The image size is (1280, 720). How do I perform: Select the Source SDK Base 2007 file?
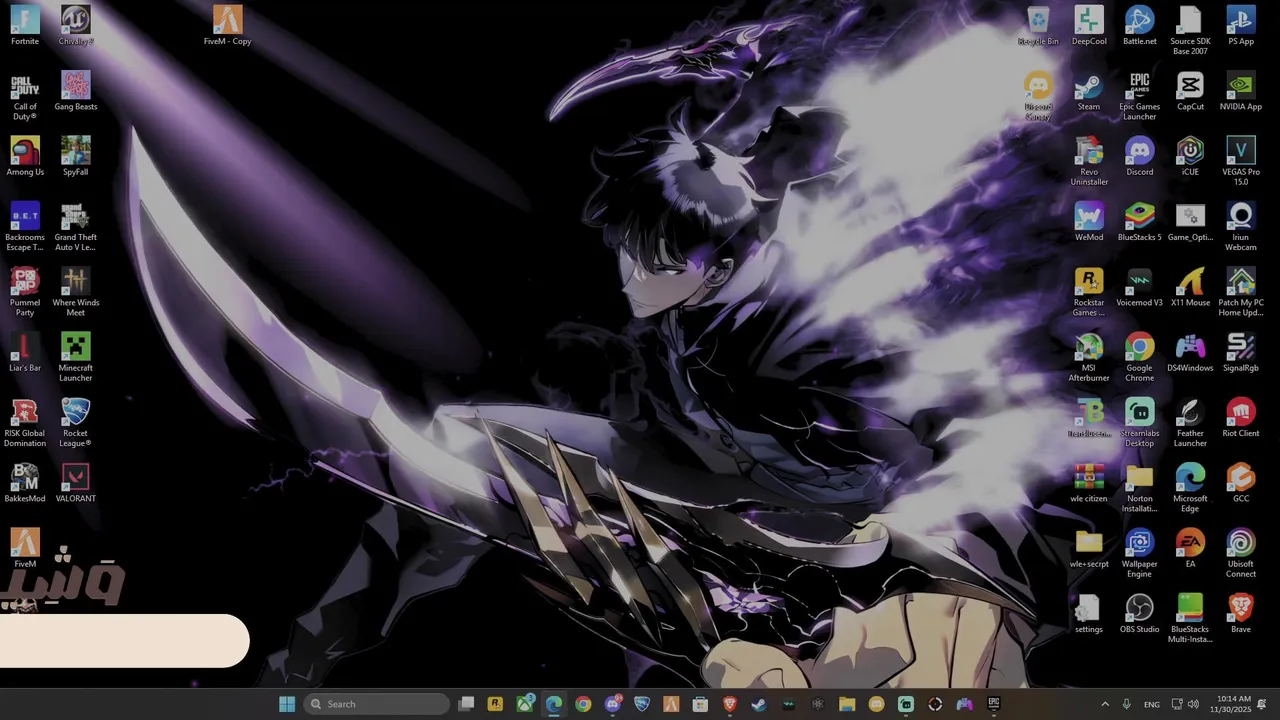(x=1190, y=31)
